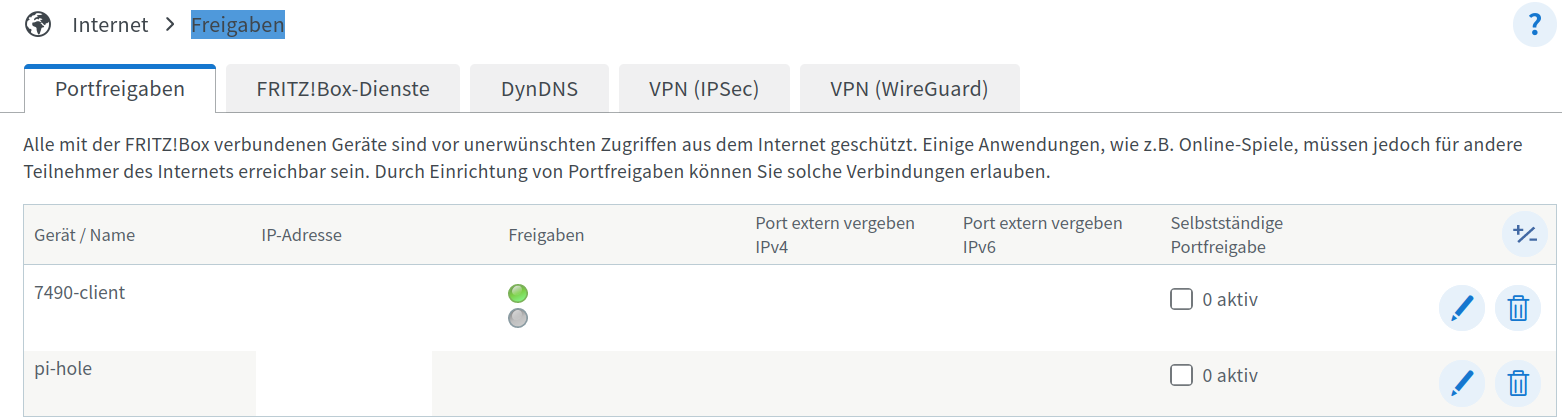The width and height of the screenshot is (1562, 420).
Task: Switch to the FRITZ!Box-Dienste tab
Action: 343,89
